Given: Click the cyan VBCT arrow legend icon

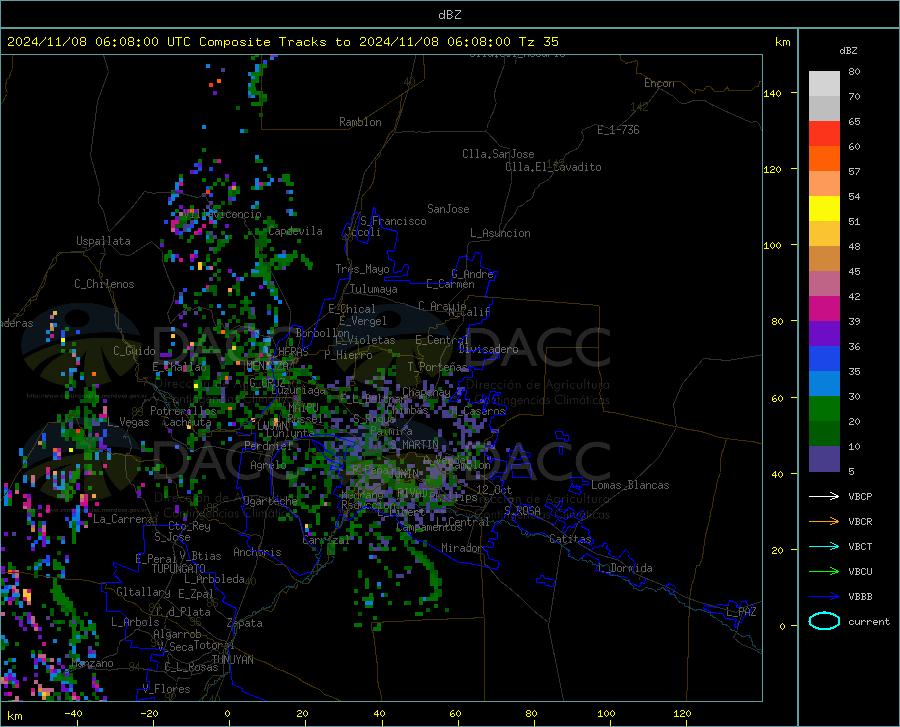Looking at the screenshot, I should coord(824,546).
